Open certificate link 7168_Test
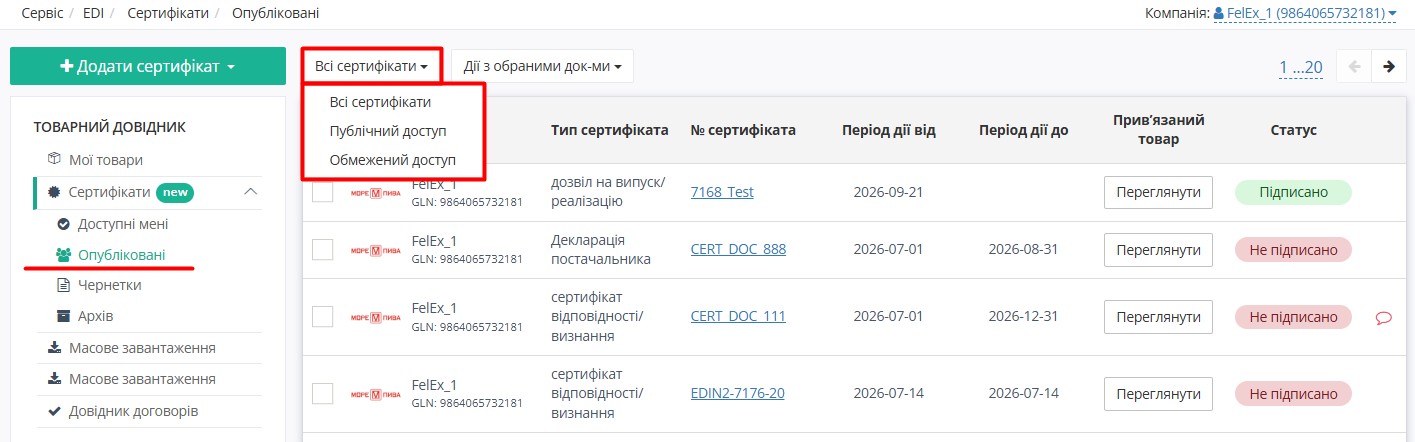The image size is (1415, 442). 722,192
